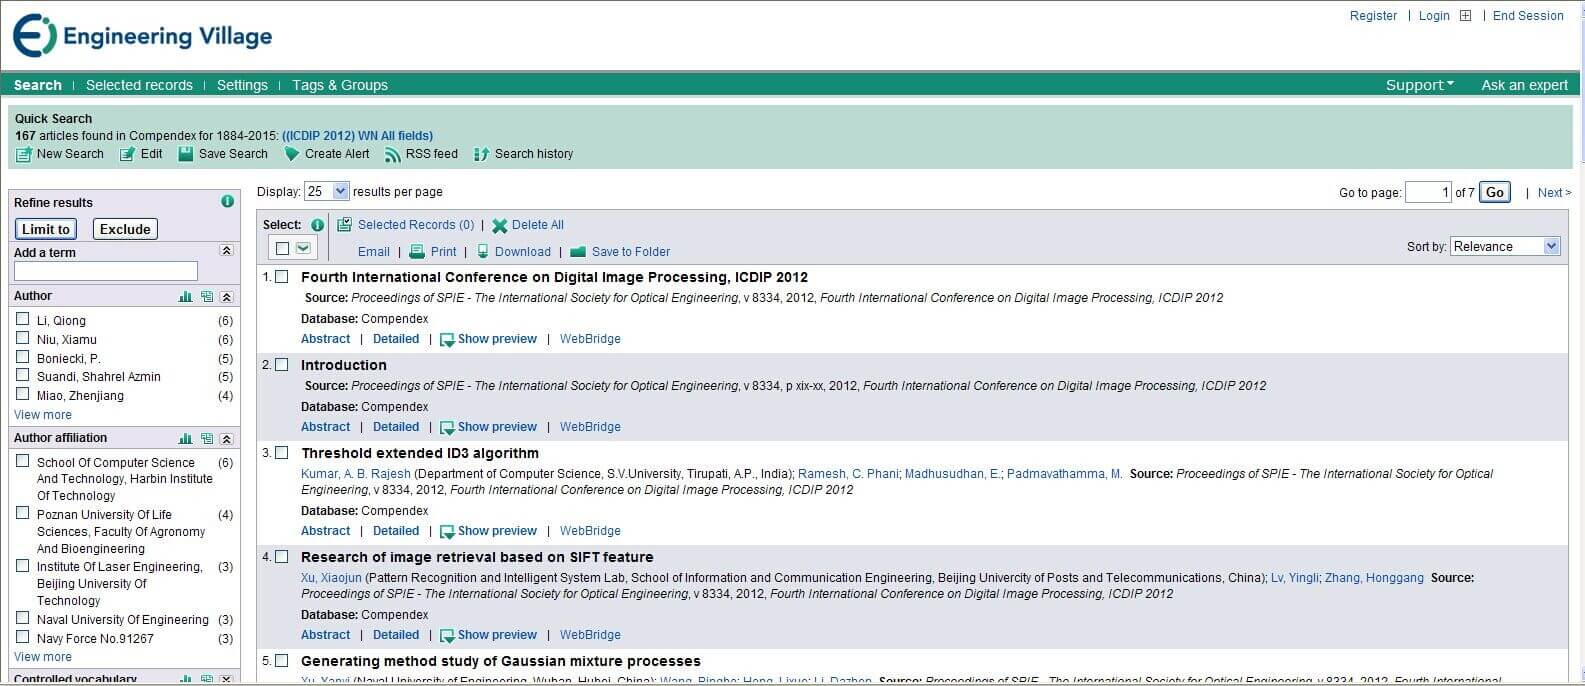The width and height of the screenshot is (1585, 686).
Task: Open the Search tab
Action: (x=38, y=85)
